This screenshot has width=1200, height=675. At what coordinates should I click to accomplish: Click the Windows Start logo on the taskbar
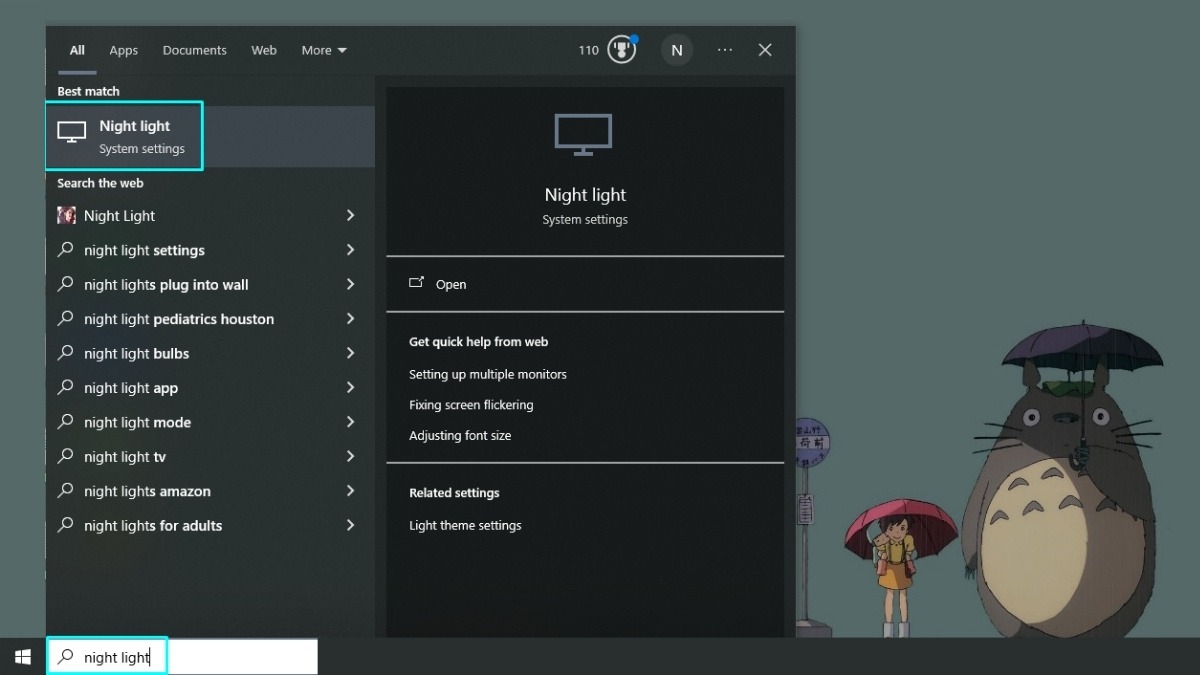tap(23, 657)
